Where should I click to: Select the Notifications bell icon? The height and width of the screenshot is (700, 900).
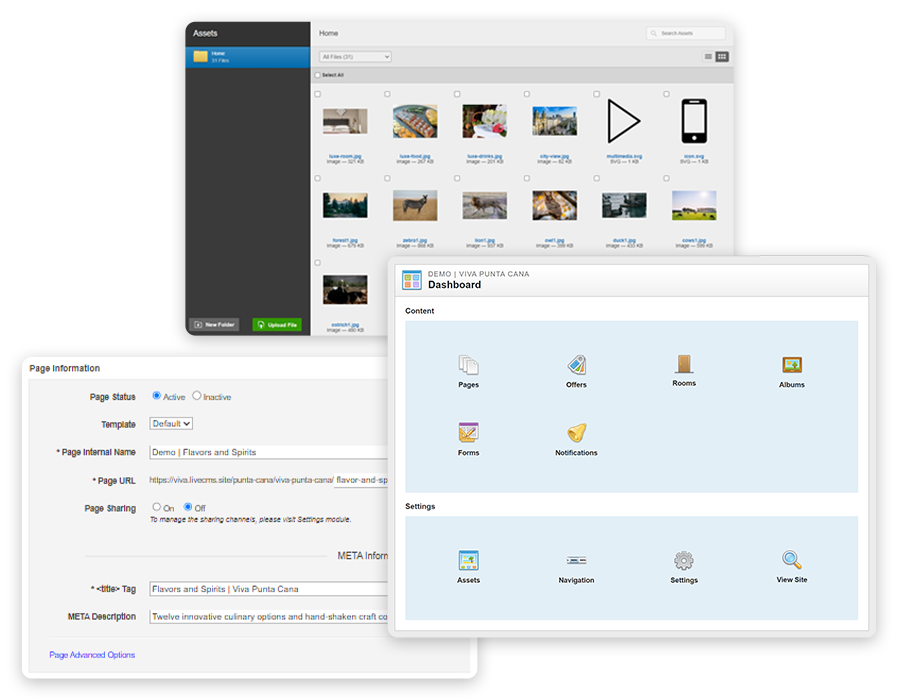576,432
